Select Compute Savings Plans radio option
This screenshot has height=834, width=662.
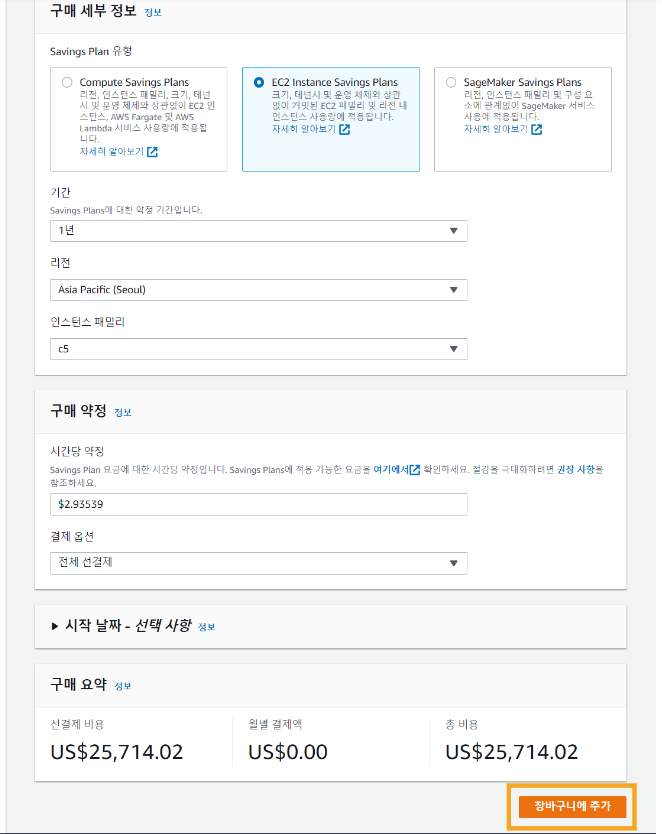(x=67, y=82)
